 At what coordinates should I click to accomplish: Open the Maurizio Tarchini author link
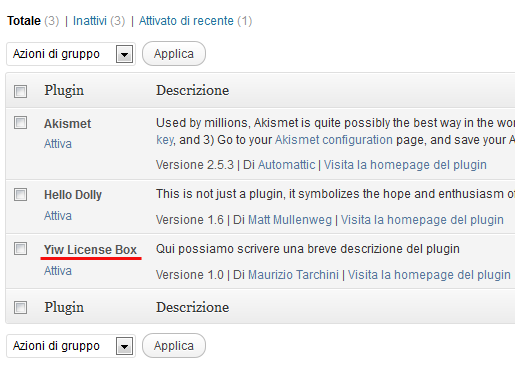[294, 275]
